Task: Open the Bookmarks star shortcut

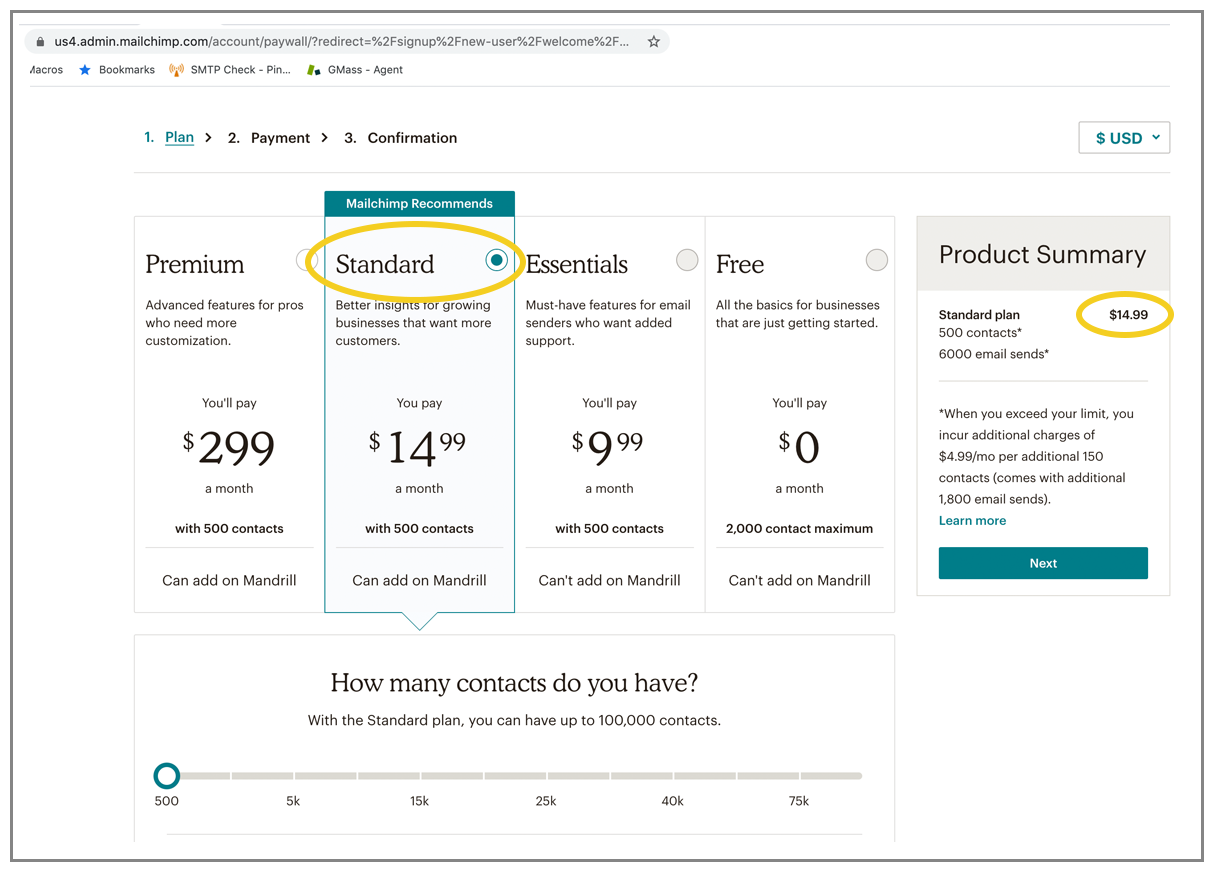Action: 85,70
